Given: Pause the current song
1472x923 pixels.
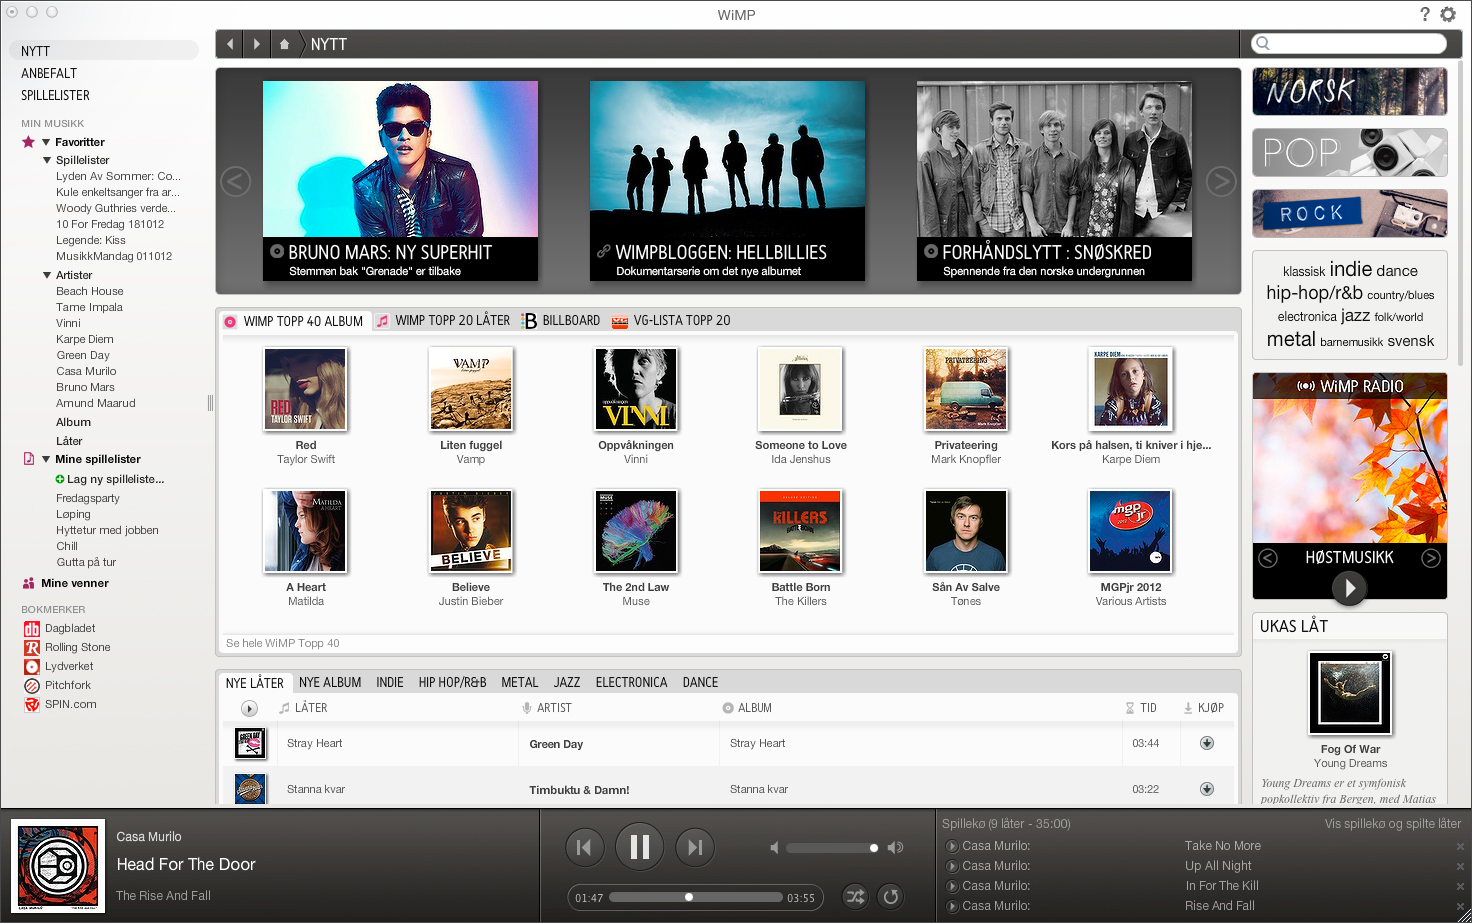Looking at the screenshot, I should click(x=639, y=848).
